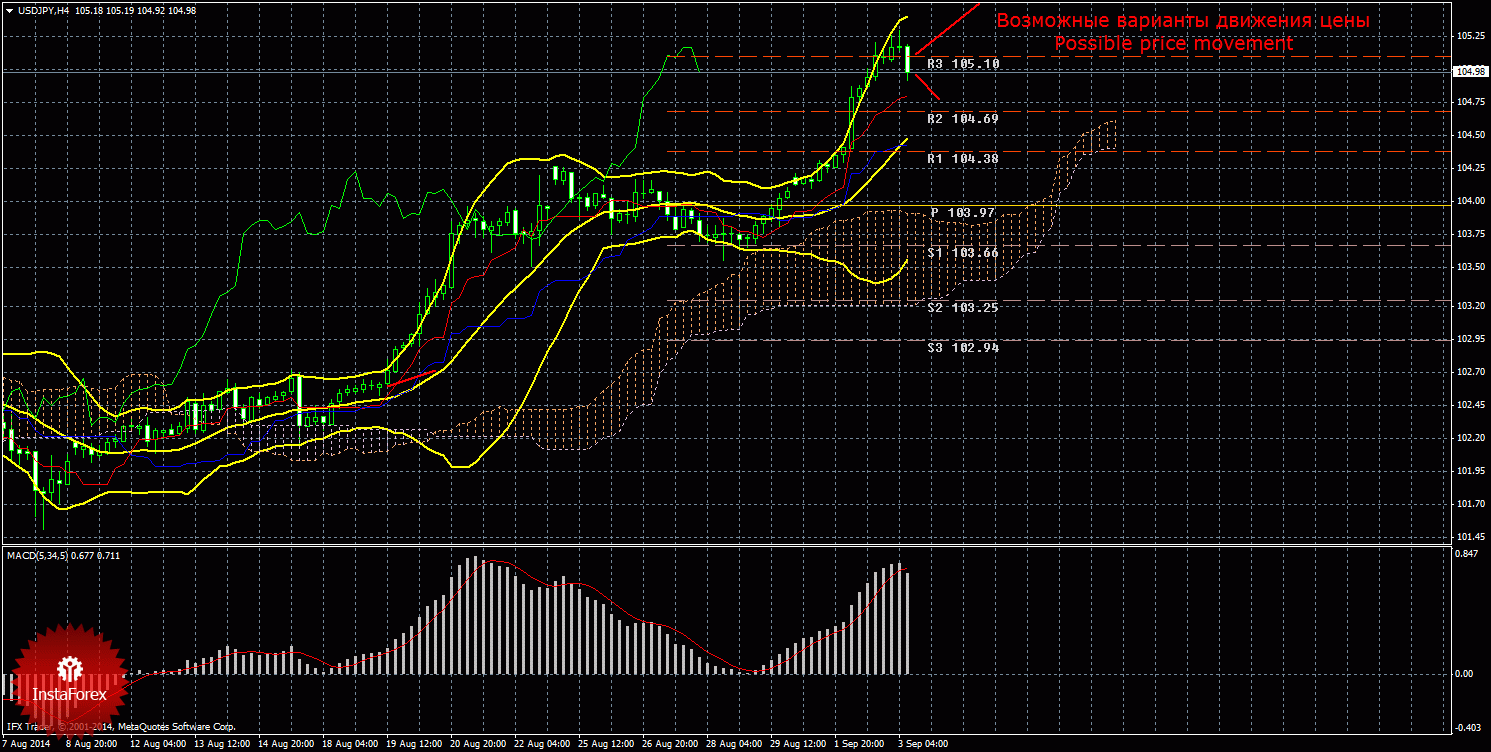This screenshot has width=1491, height=752.
Task: Click the Russian red annotation text line
Action: click(x=1182, y=21)
